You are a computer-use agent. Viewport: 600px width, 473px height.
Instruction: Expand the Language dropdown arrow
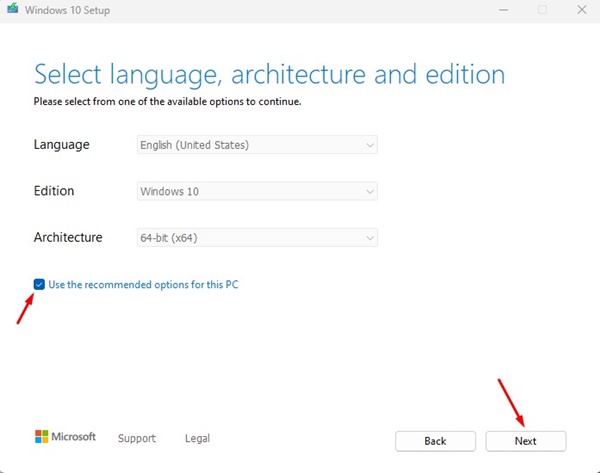[x=370, y=145]
